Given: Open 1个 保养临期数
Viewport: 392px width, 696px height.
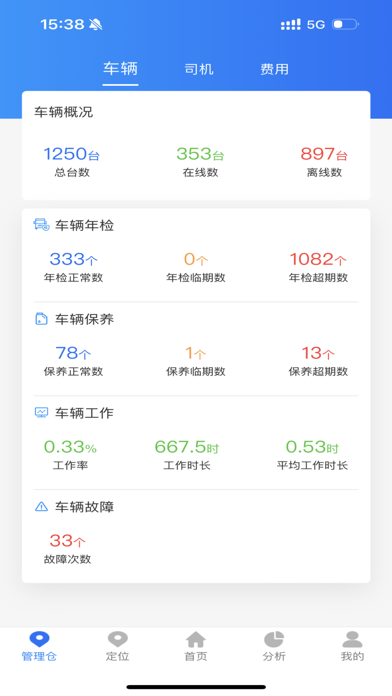Looking at the screenshot, I should point(196,361).
